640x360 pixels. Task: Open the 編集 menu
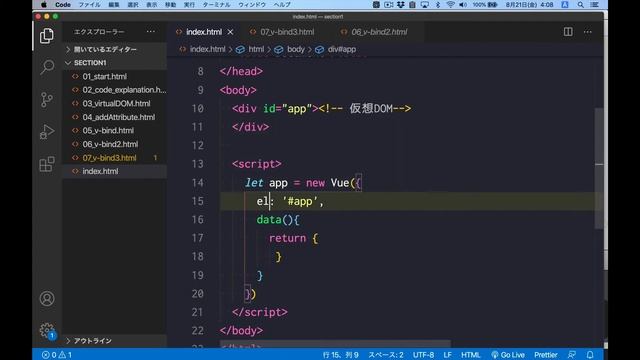(x=114, y=5)
